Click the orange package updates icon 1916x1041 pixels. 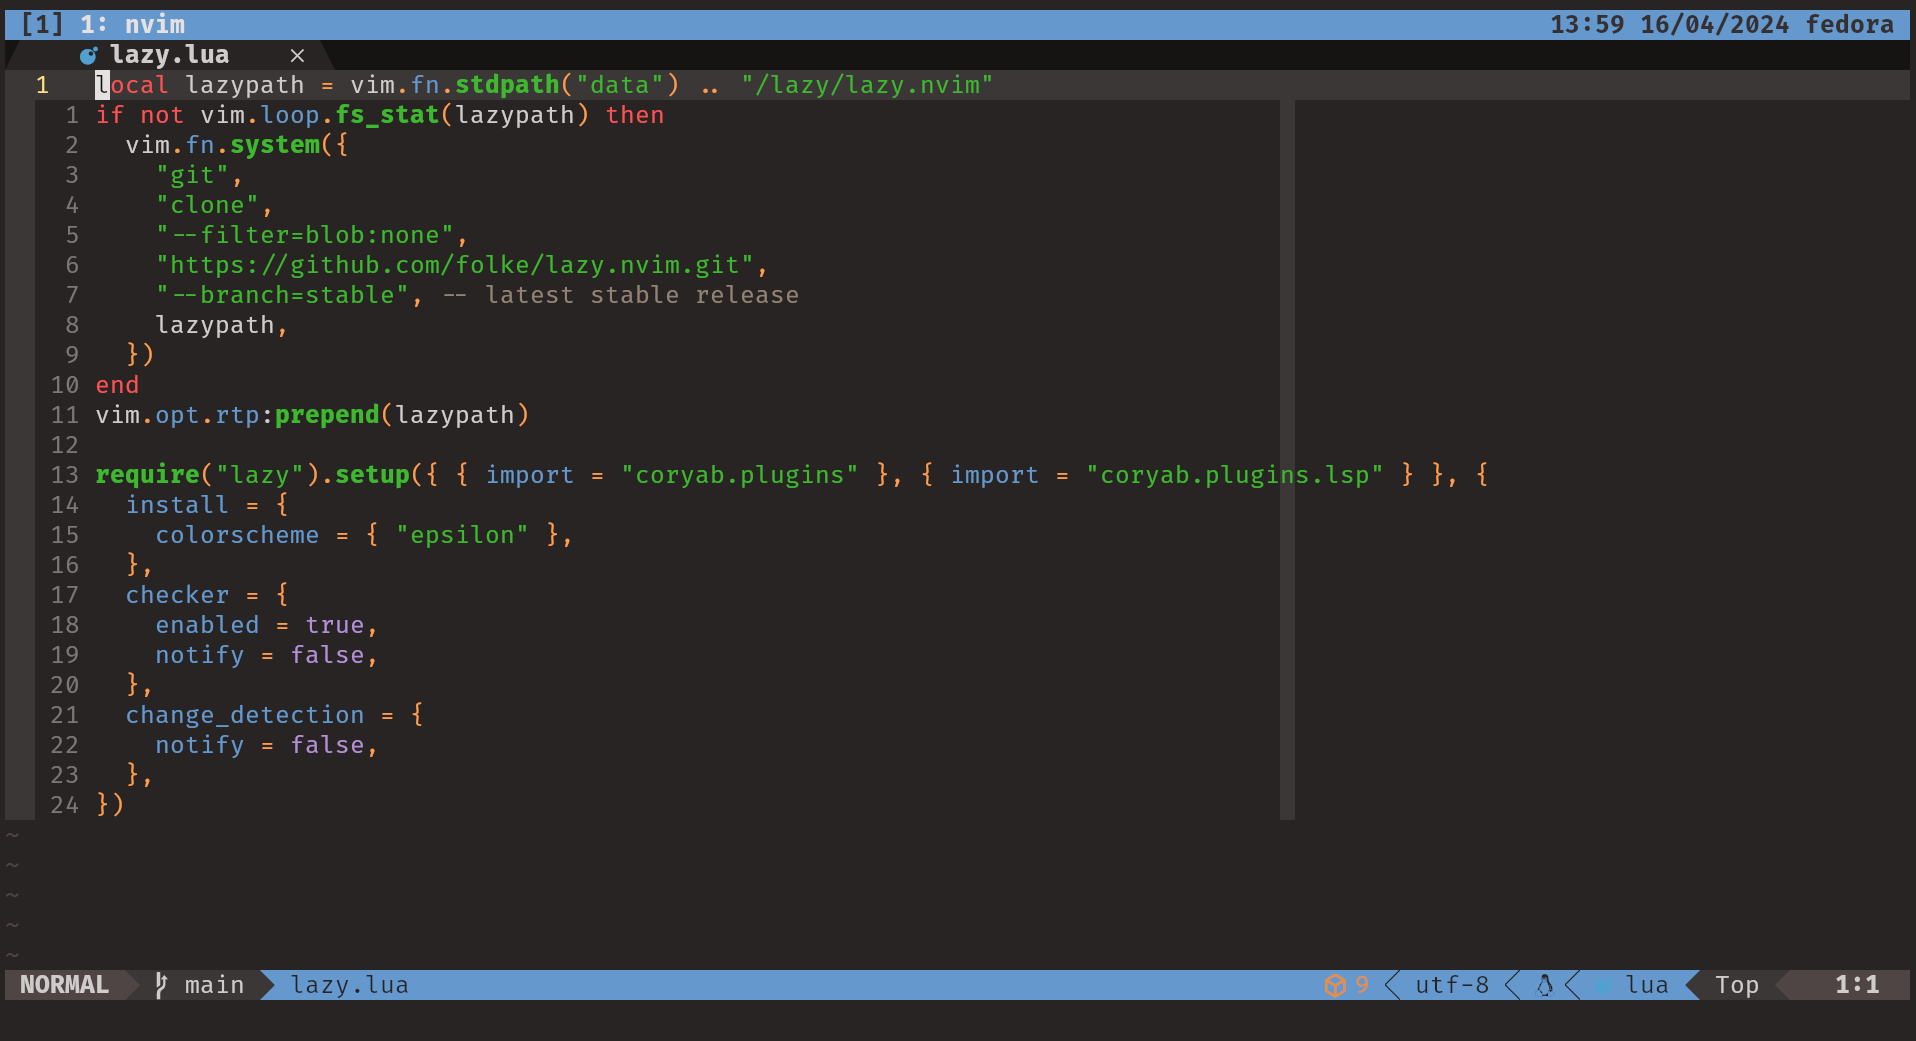[1335, 985]
